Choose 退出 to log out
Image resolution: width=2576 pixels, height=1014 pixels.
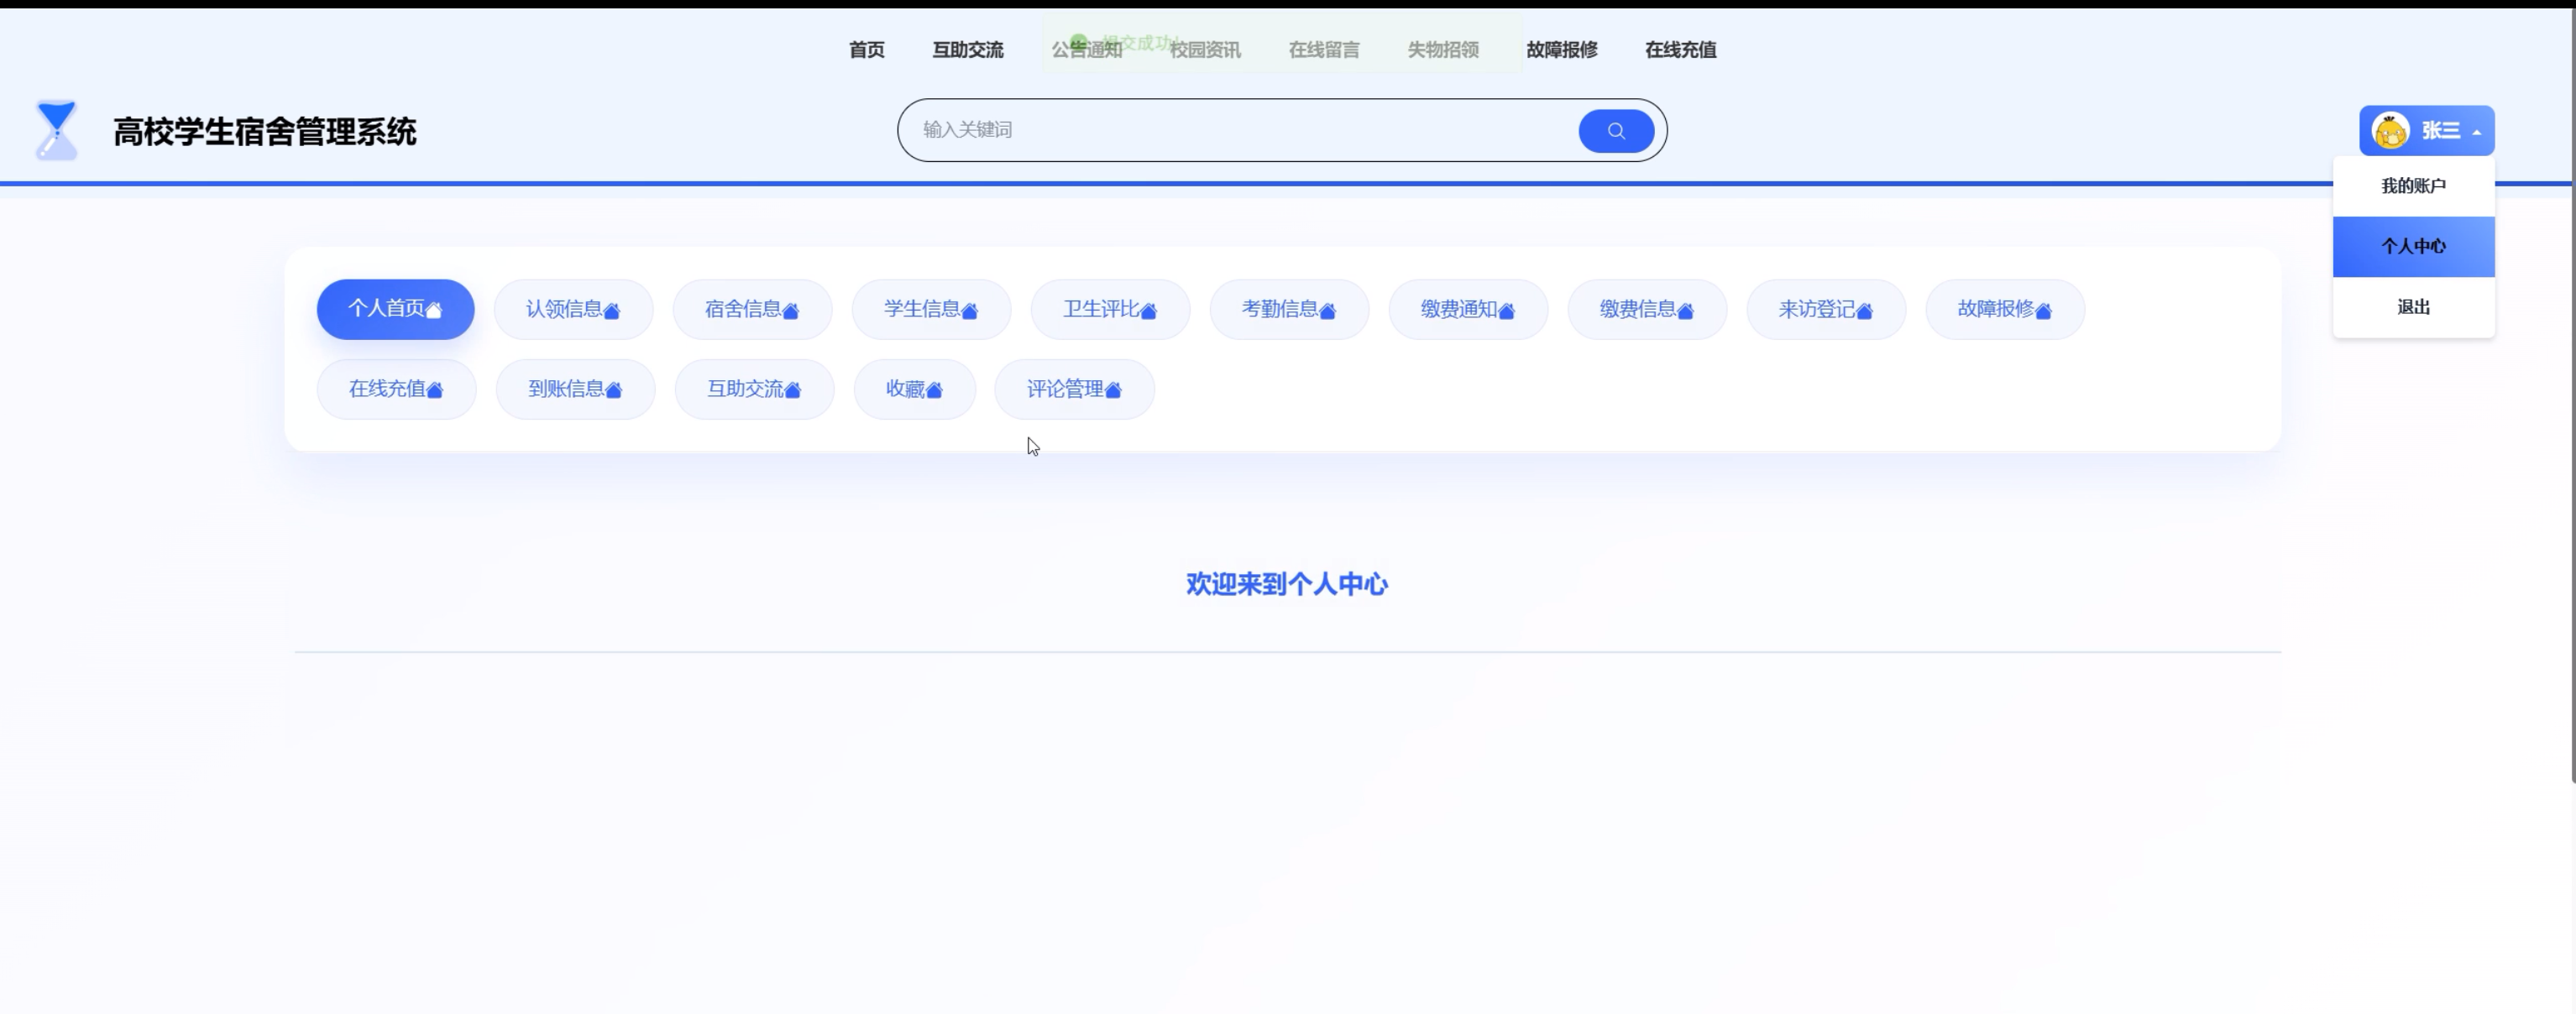[2413, 307]
